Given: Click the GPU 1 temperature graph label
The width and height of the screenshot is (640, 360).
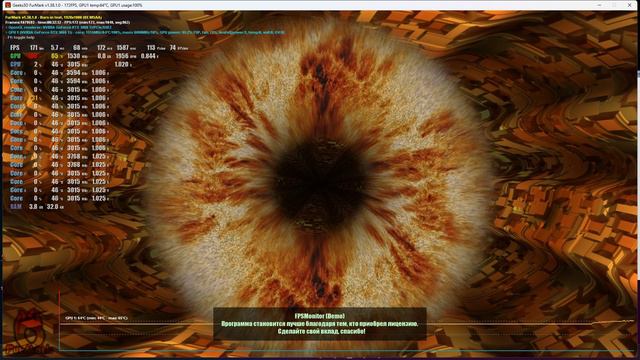Looking at the screenshot, I should click(x=96, y=318).
